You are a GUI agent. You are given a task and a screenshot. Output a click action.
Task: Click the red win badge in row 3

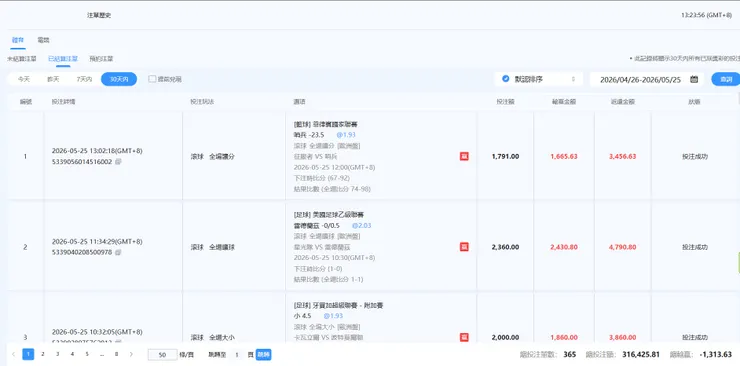coord(464,337)
